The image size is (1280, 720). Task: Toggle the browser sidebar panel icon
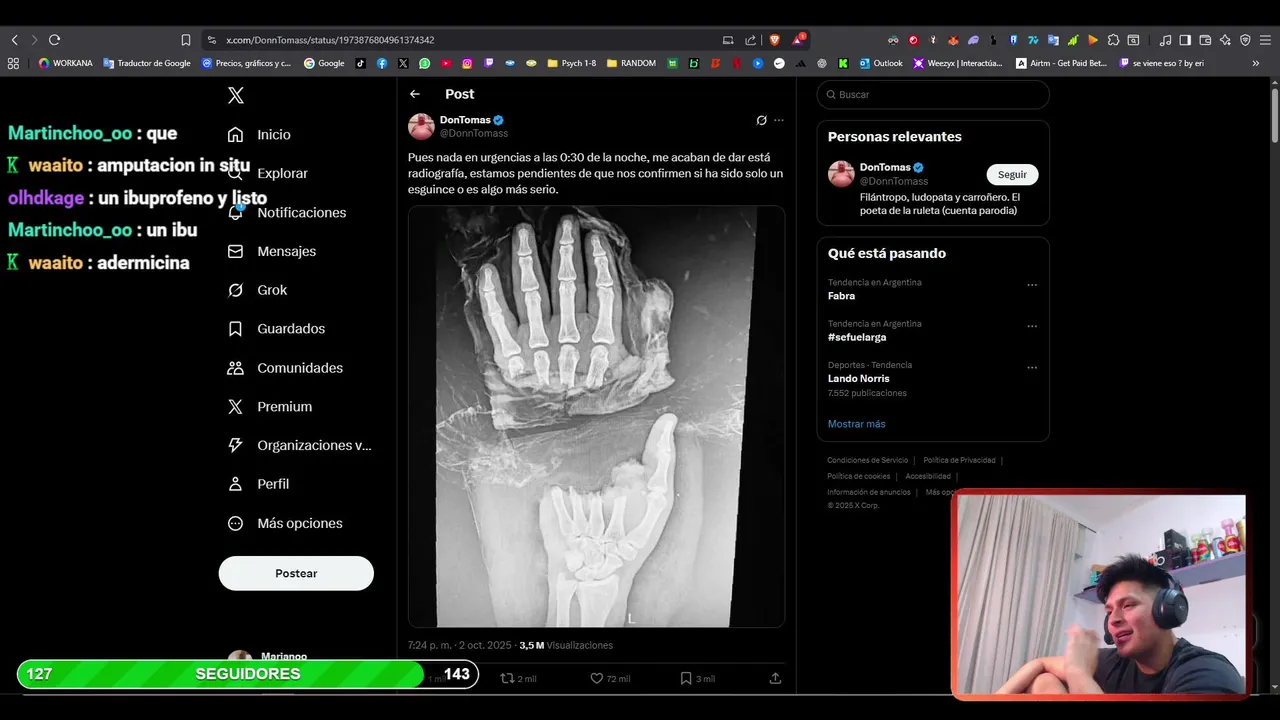pyautogui.click(x=1185, y=40)
